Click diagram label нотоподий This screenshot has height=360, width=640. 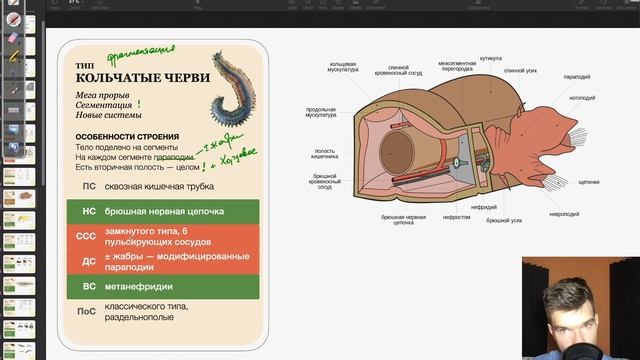(x=582, y=98)
